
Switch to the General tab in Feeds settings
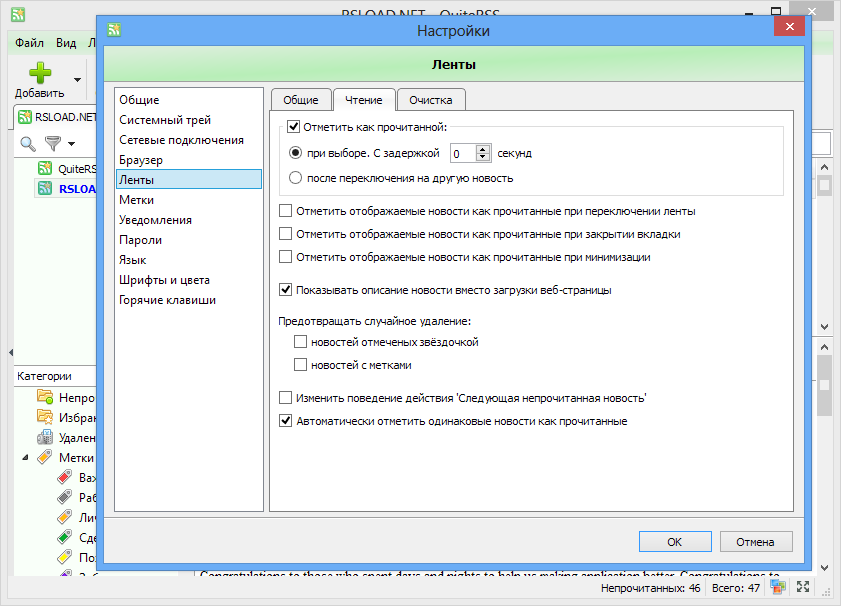(301, 100)
